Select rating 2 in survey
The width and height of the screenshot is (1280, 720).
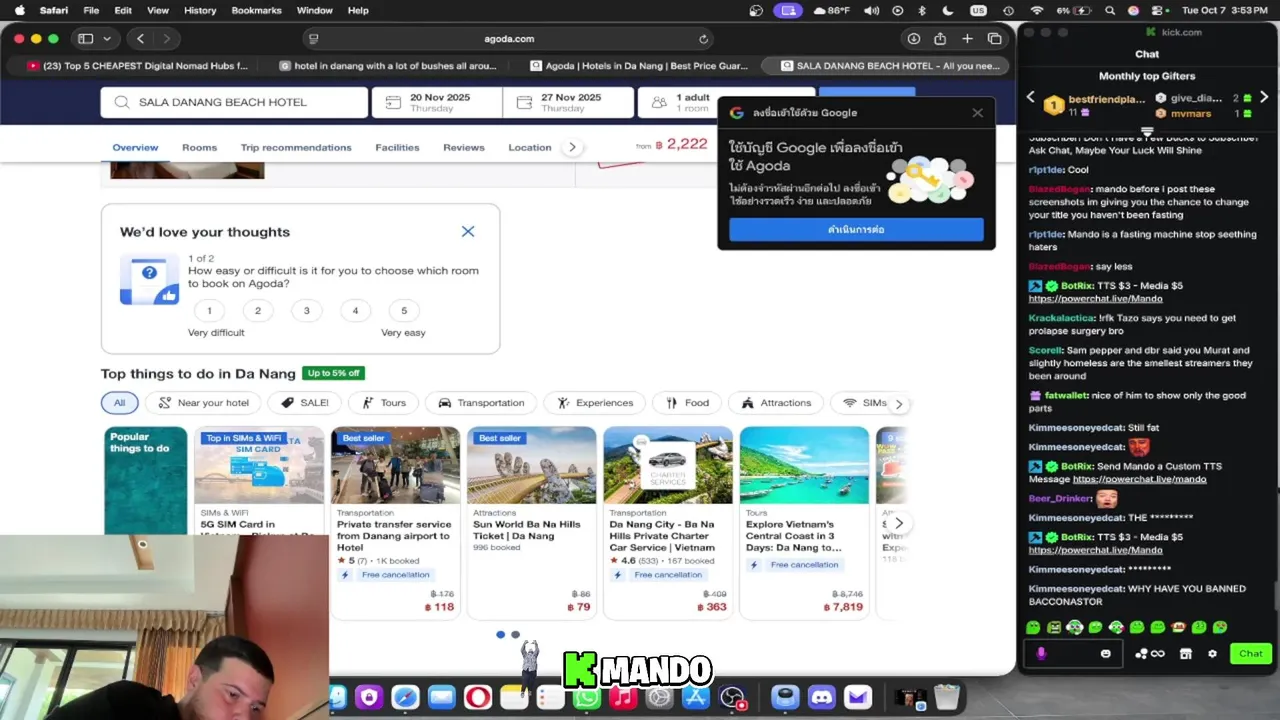click(x=258, y=310)
